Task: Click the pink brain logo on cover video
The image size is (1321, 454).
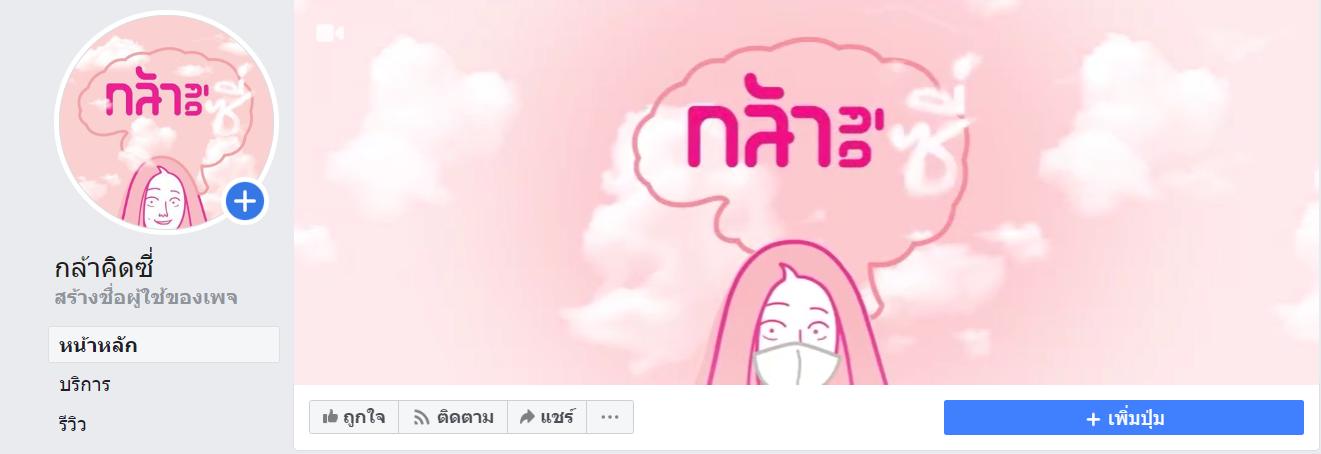Action: tap(805, 155)
